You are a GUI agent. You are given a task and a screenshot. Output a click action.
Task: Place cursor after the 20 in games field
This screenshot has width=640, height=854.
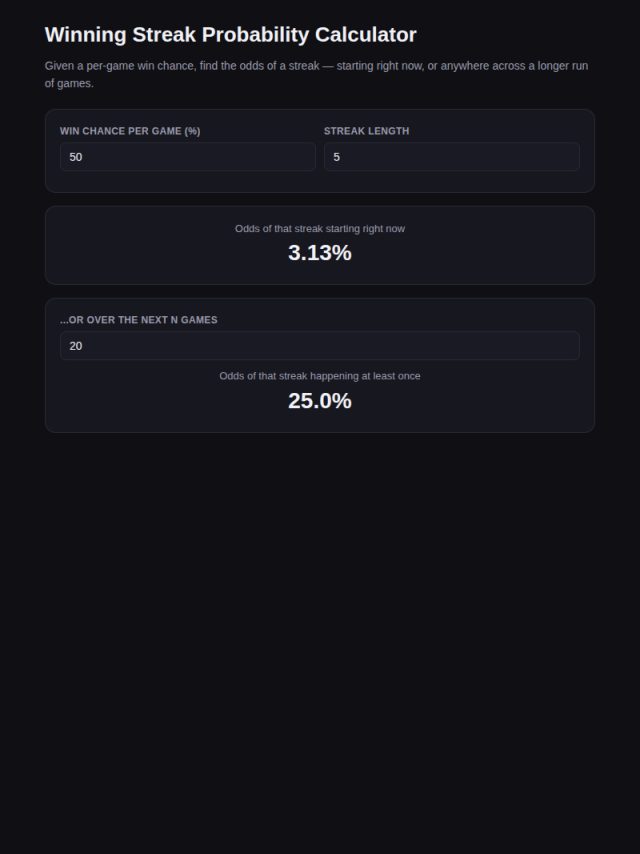(83, 346)
